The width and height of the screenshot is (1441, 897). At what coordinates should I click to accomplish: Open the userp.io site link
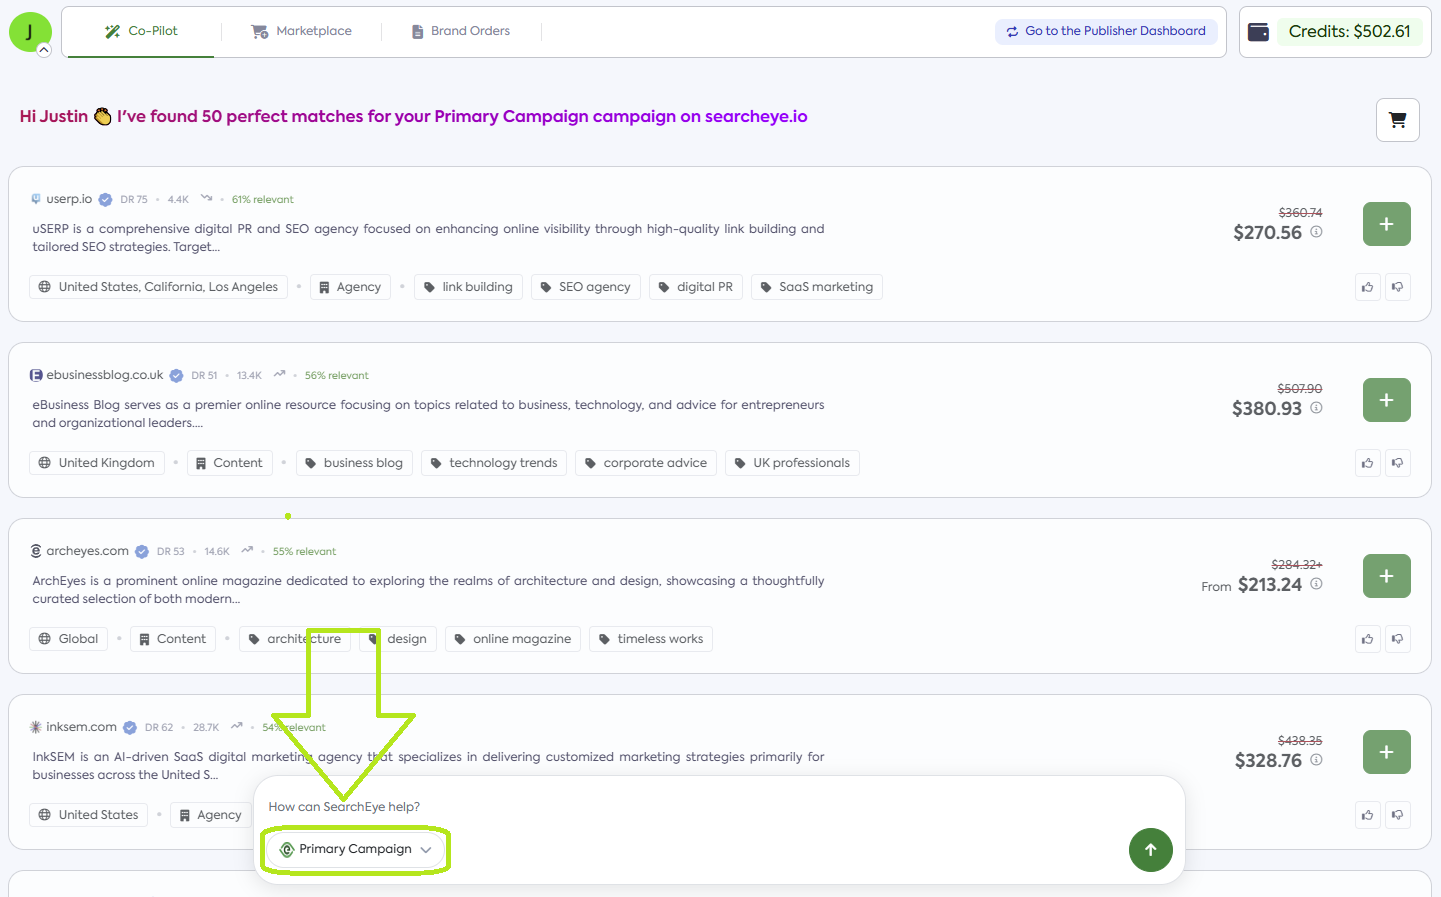pyautogui.click(x=69, y=199)
